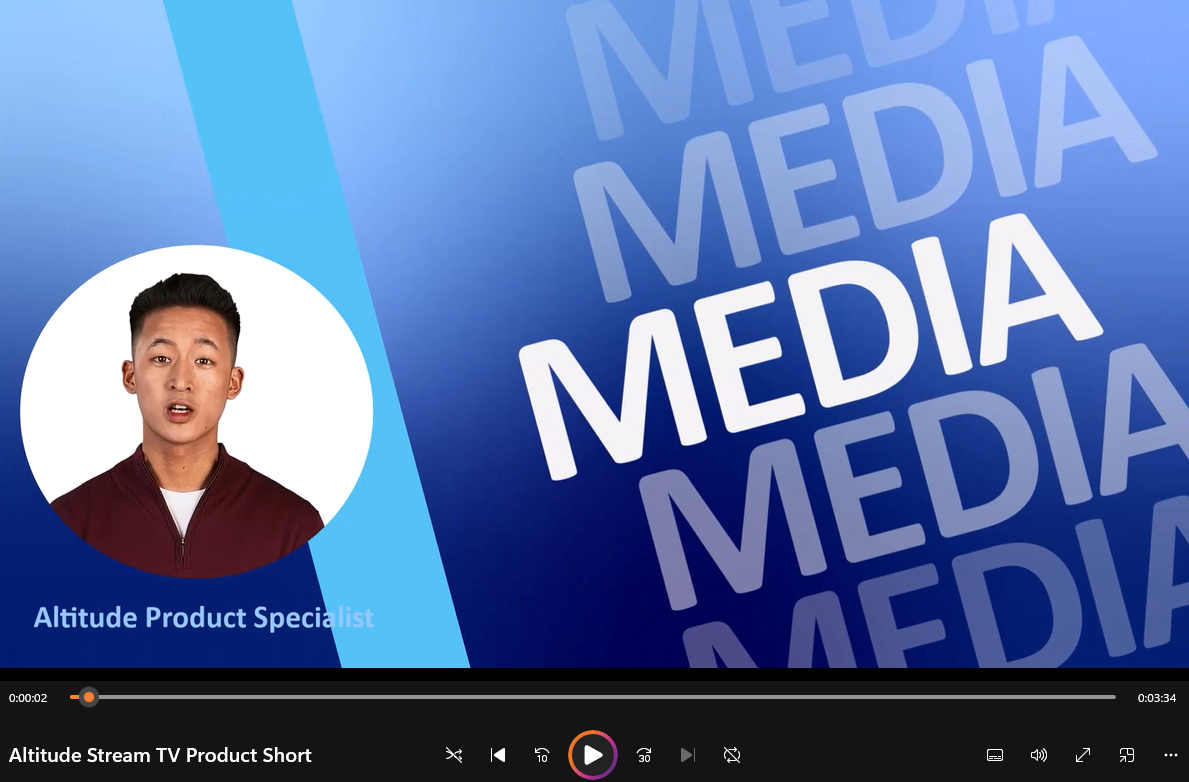The width and height of the screenshot is (1189, 782).
Task: Click the Play button to start playback
Action: point(592,755)
